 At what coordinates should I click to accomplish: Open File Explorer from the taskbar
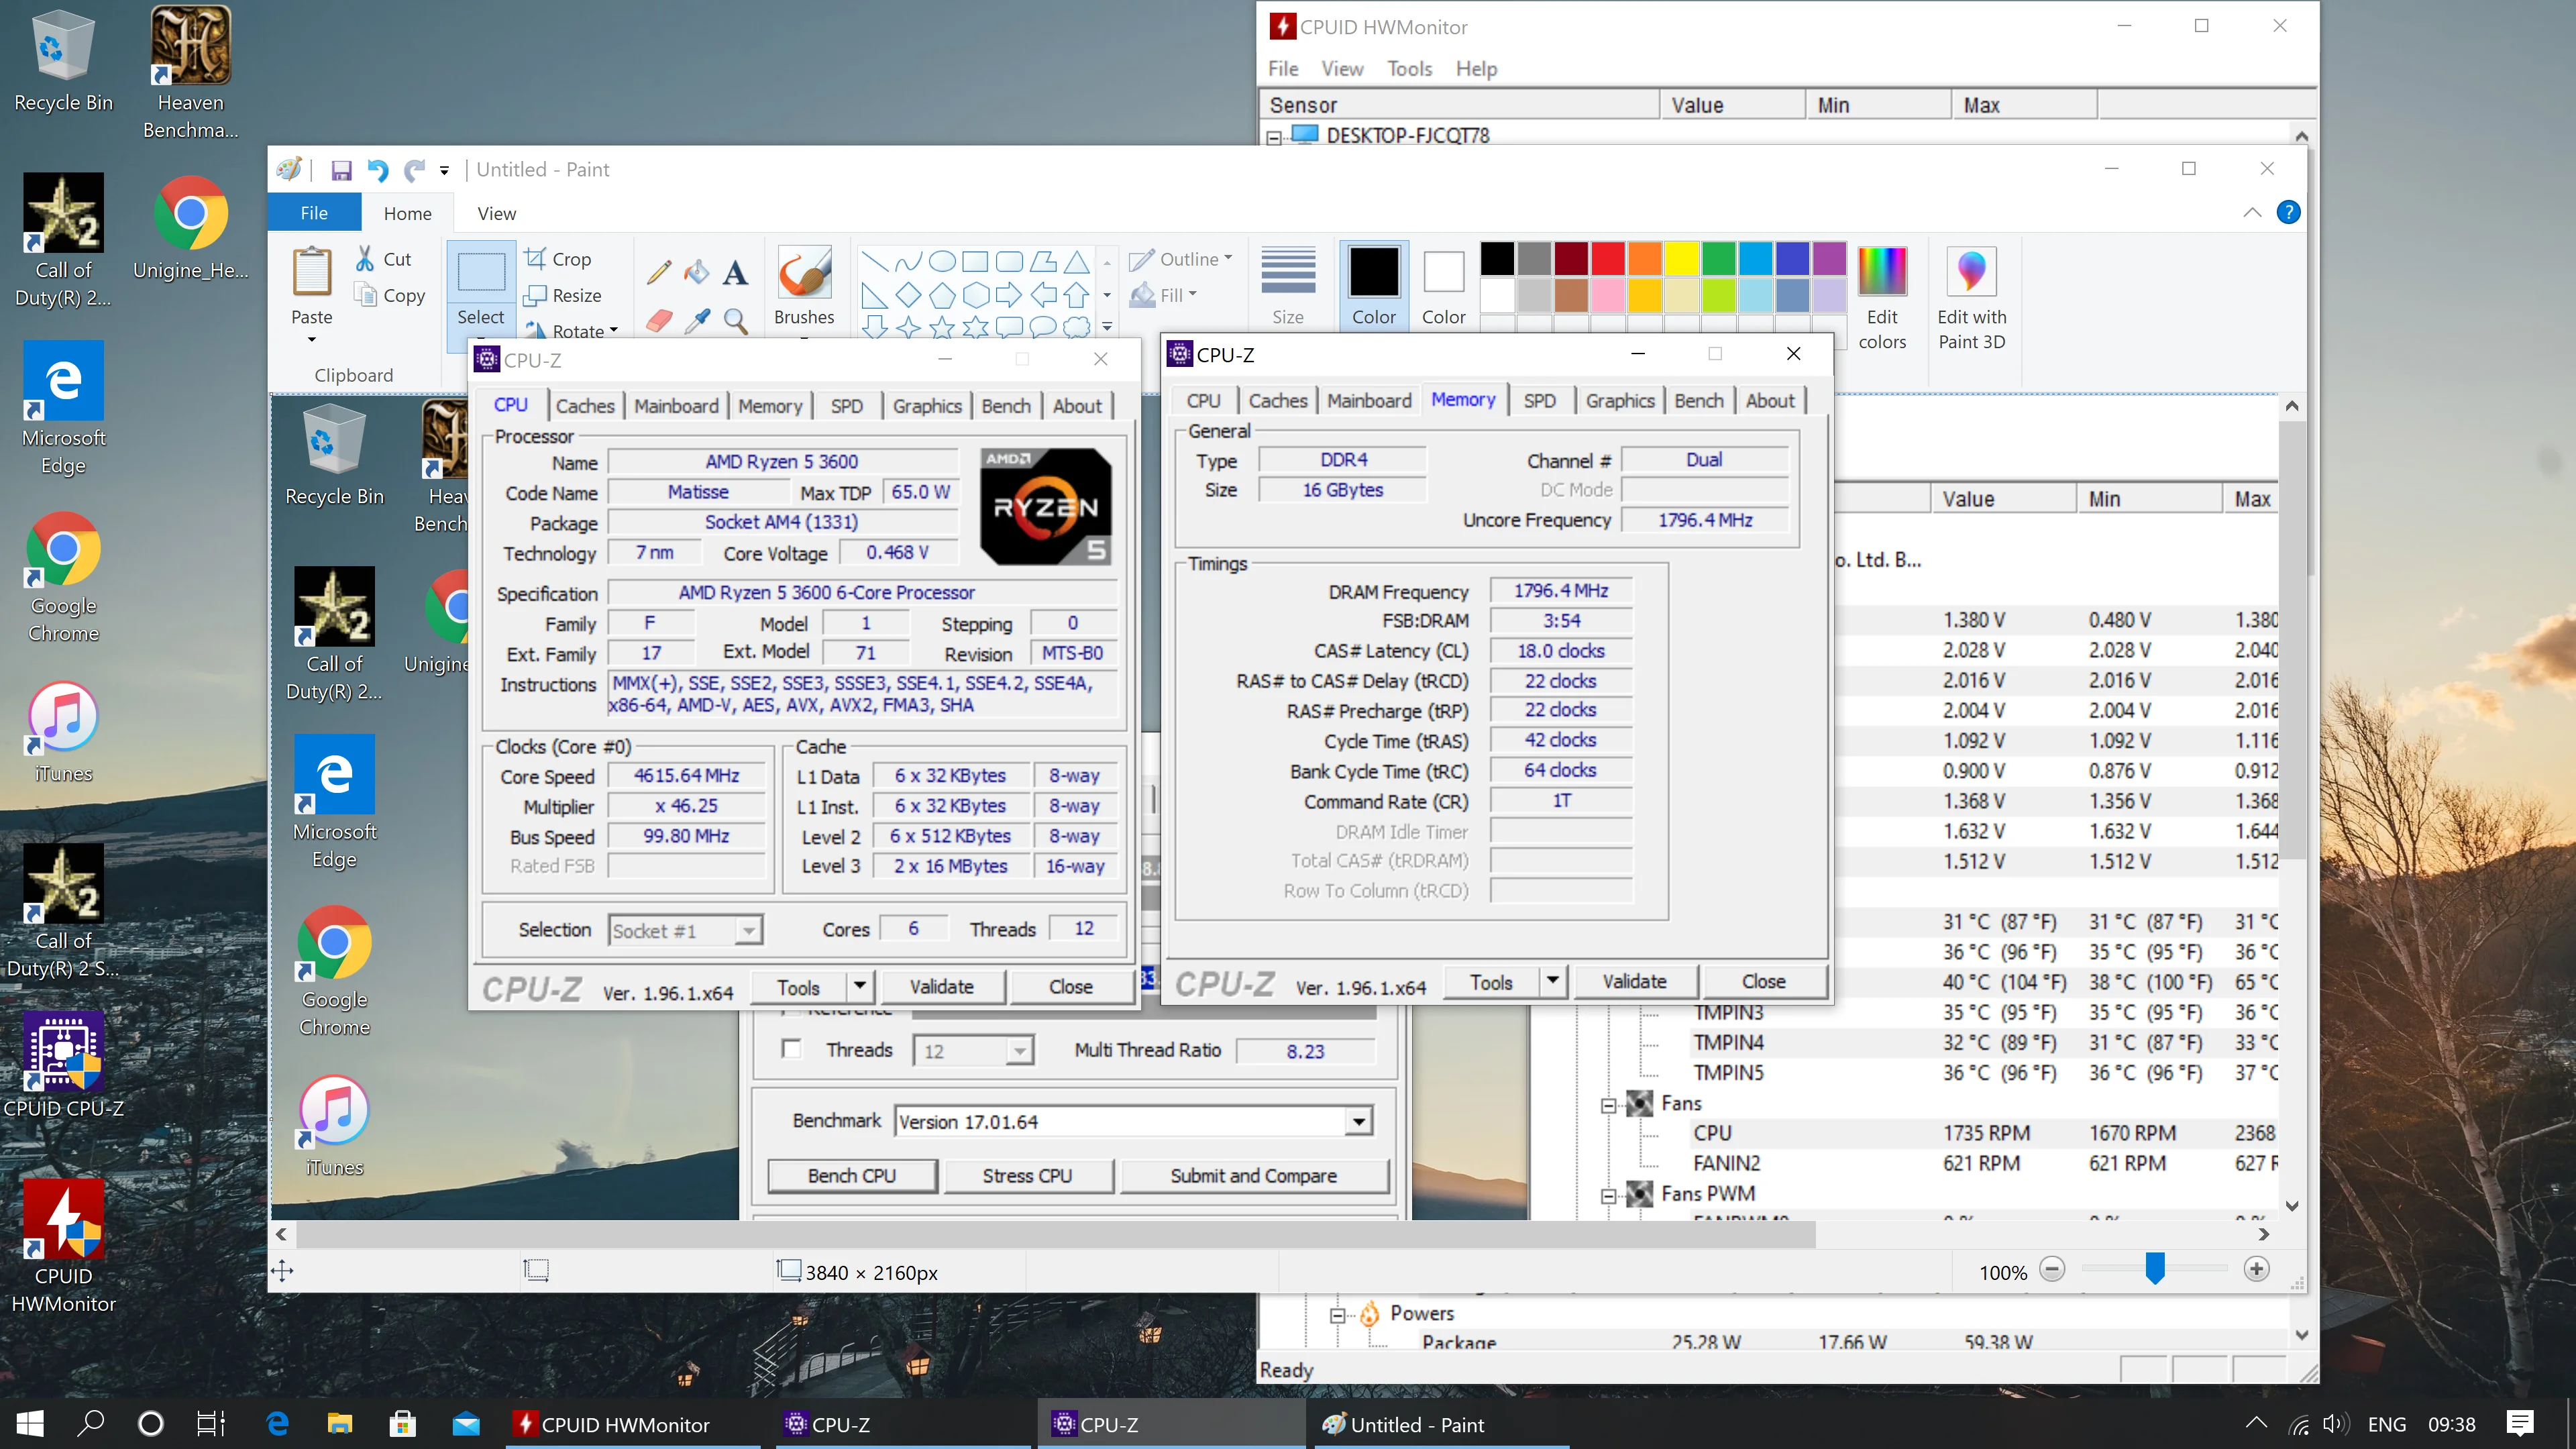coord(340,1423)
